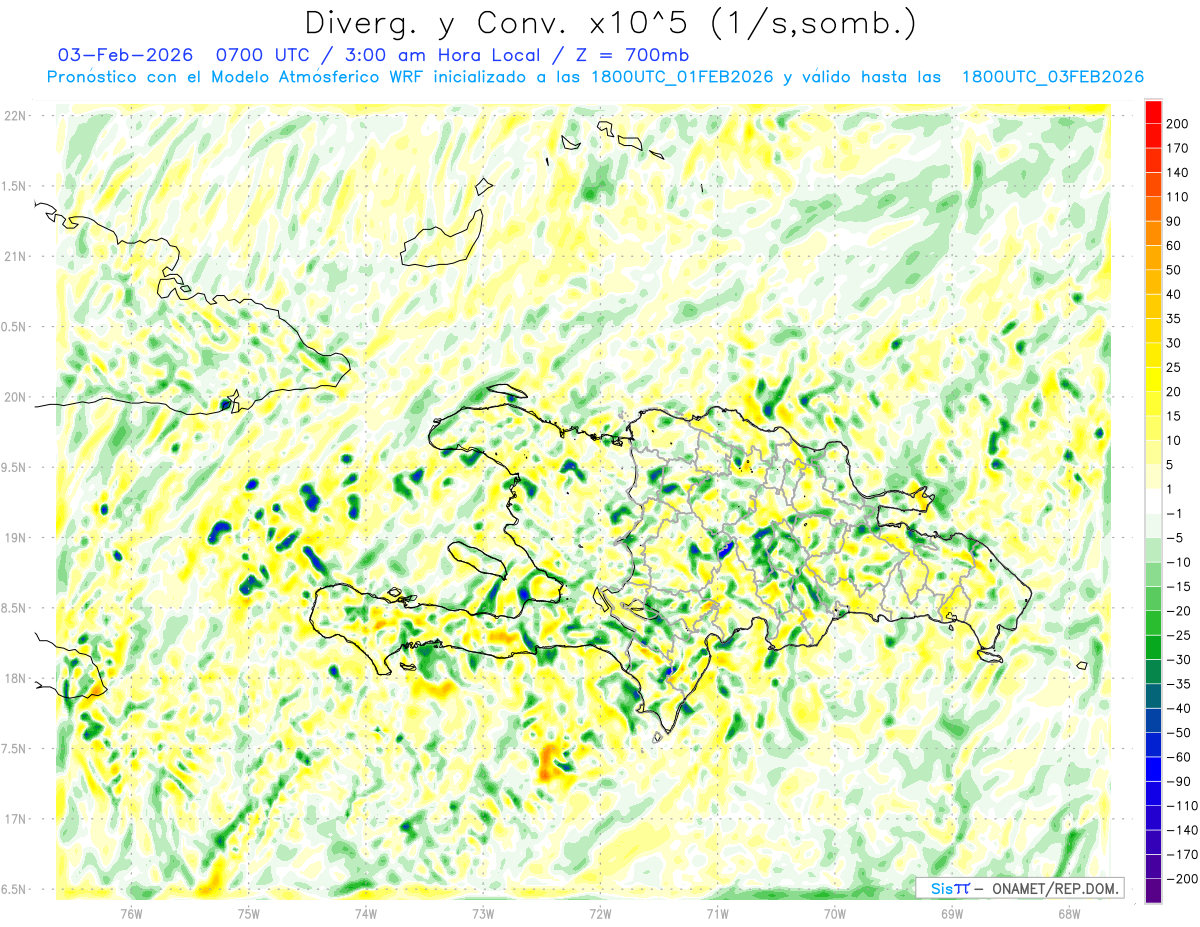Click the orange segment between 60 and 90
This screenshot has width=1200, height=927.
coord(1153,233)
